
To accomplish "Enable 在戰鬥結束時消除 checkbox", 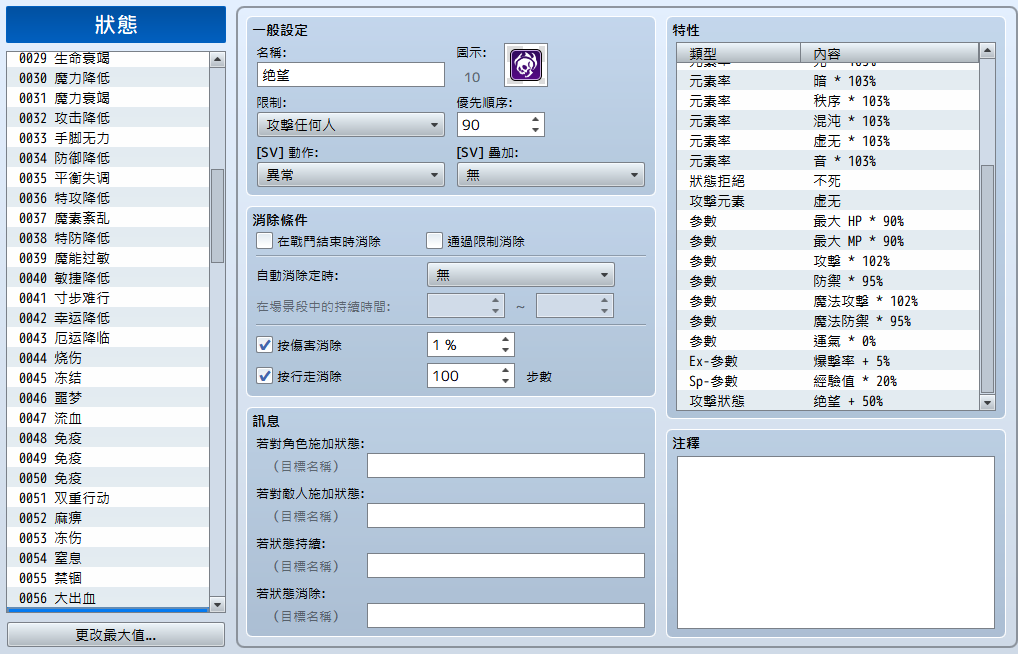I will [x=264, y=241].
